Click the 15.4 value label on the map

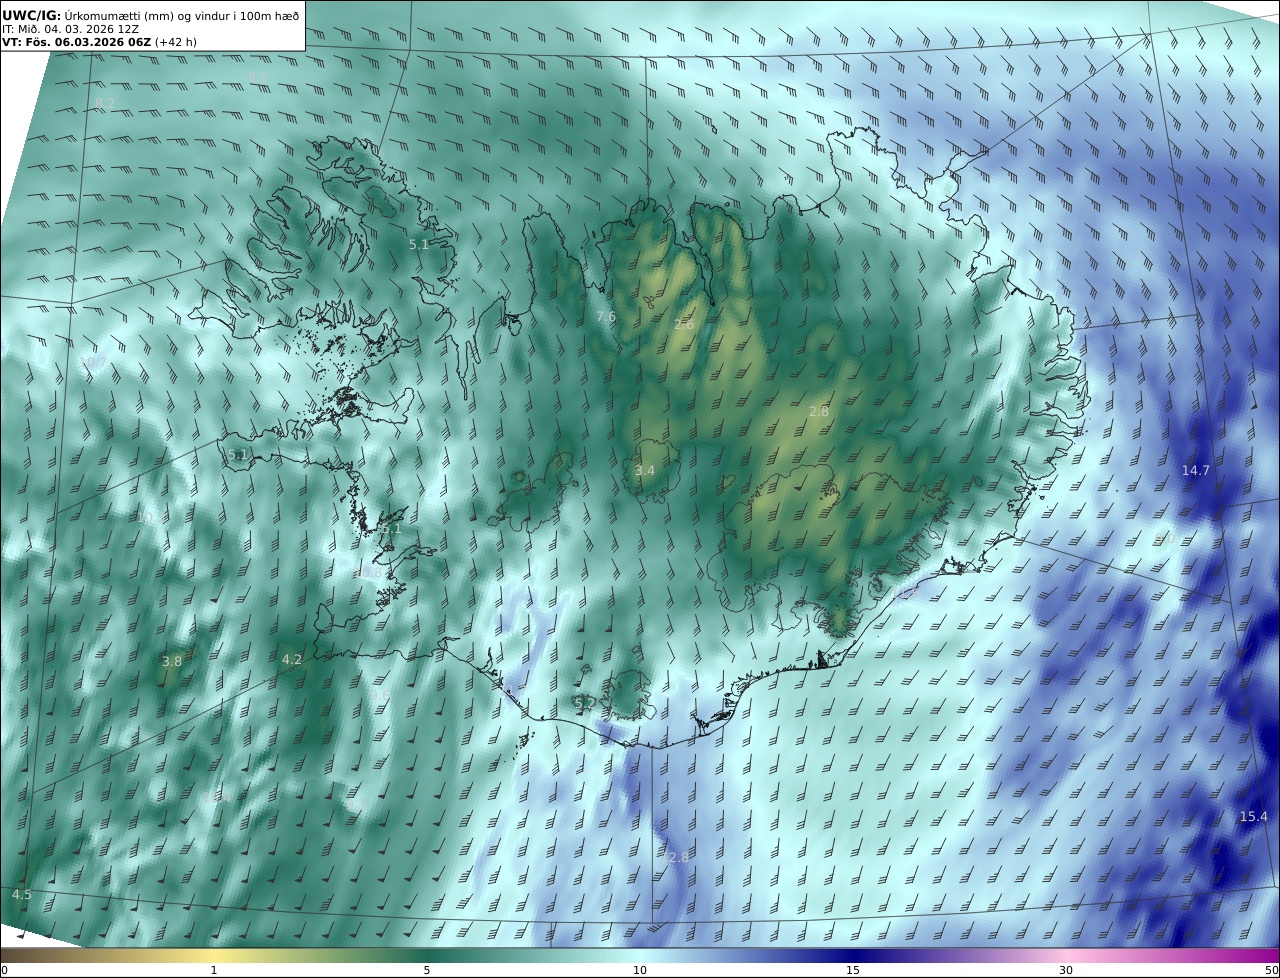pos(1253,817)
